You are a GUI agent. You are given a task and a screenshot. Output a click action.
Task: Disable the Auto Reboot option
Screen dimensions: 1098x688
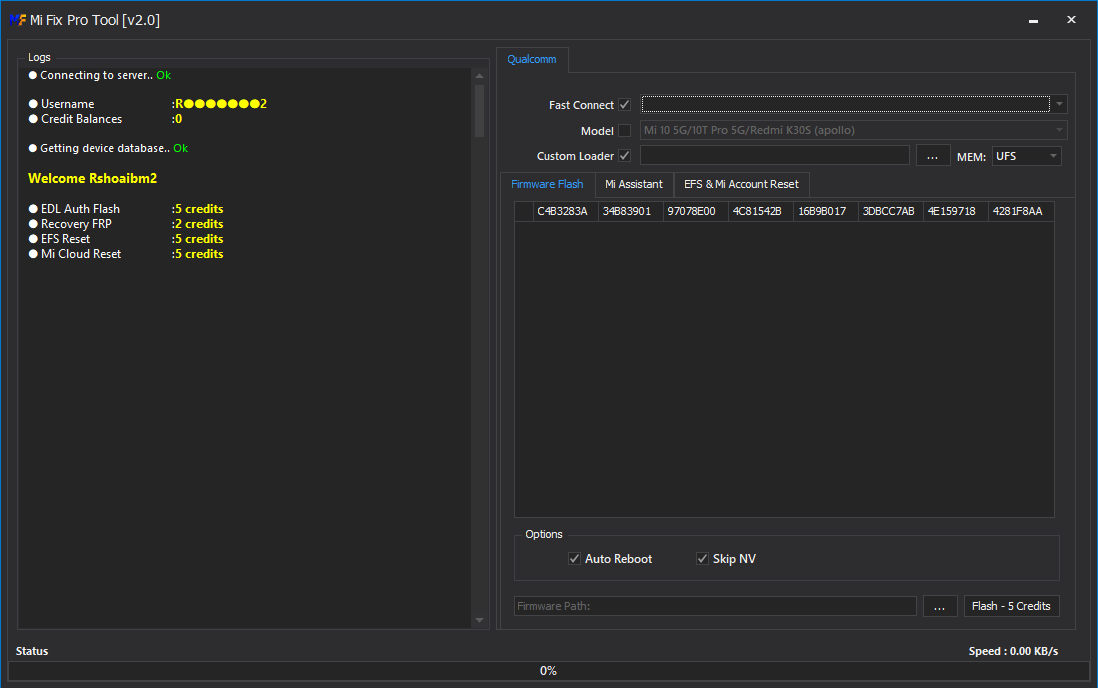574,559
